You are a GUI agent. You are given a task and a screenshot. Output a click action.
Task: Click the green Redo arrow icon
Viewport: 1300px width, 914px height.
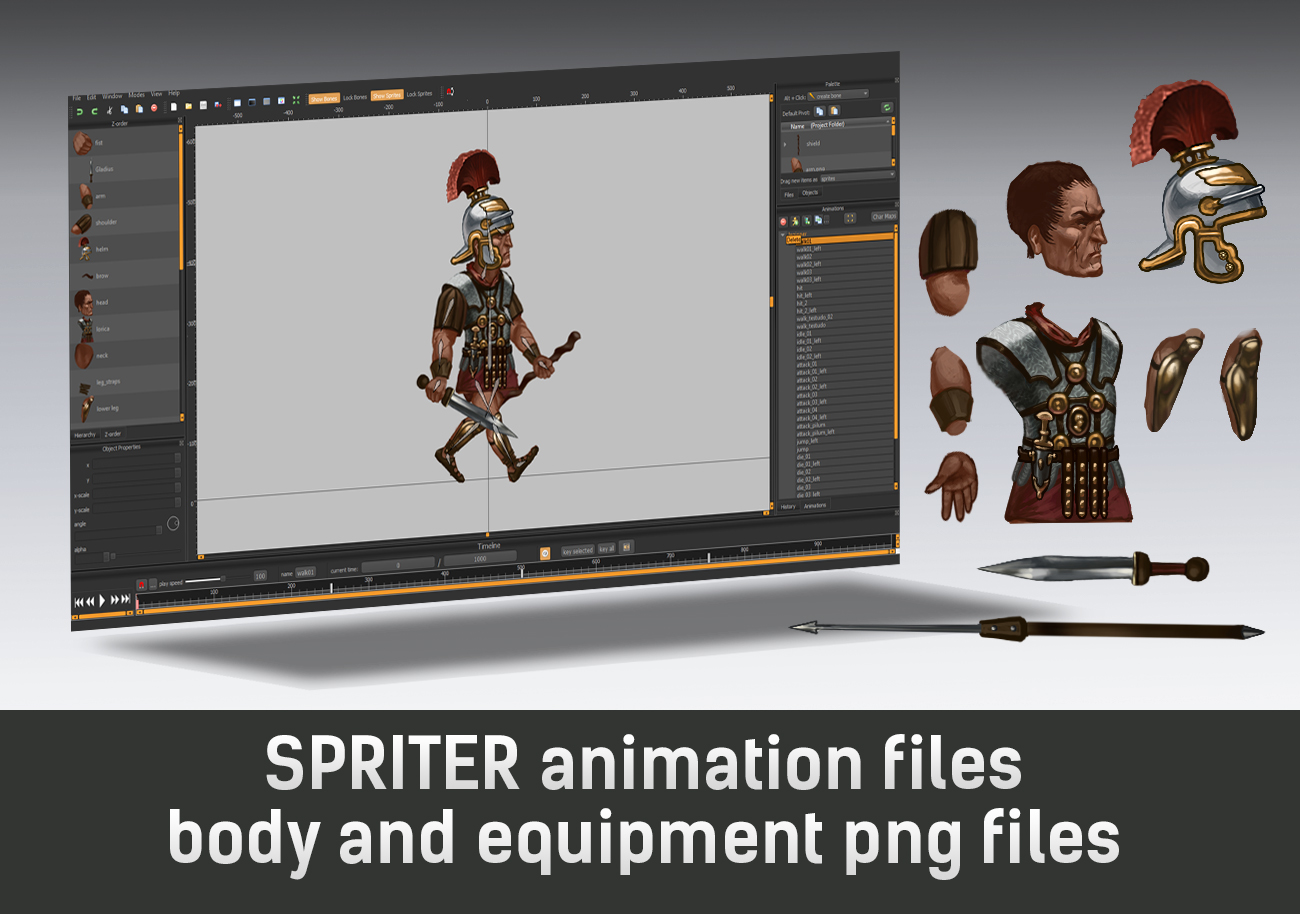point(94,111)
